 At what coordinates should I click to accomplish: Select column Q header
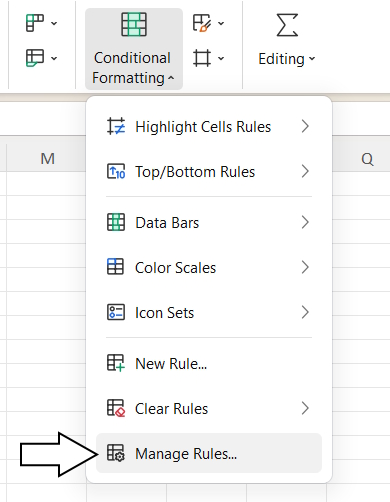tap(367, 159)
